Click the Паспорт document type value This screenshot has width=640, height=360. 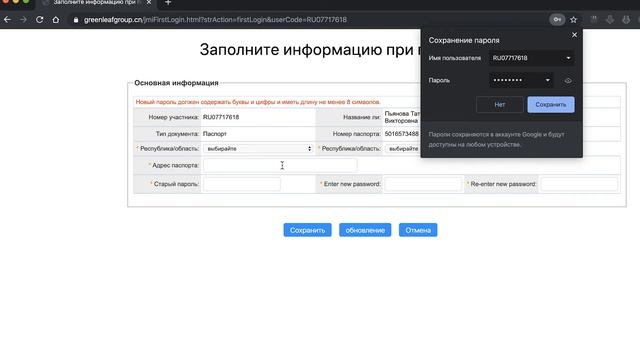215,134
